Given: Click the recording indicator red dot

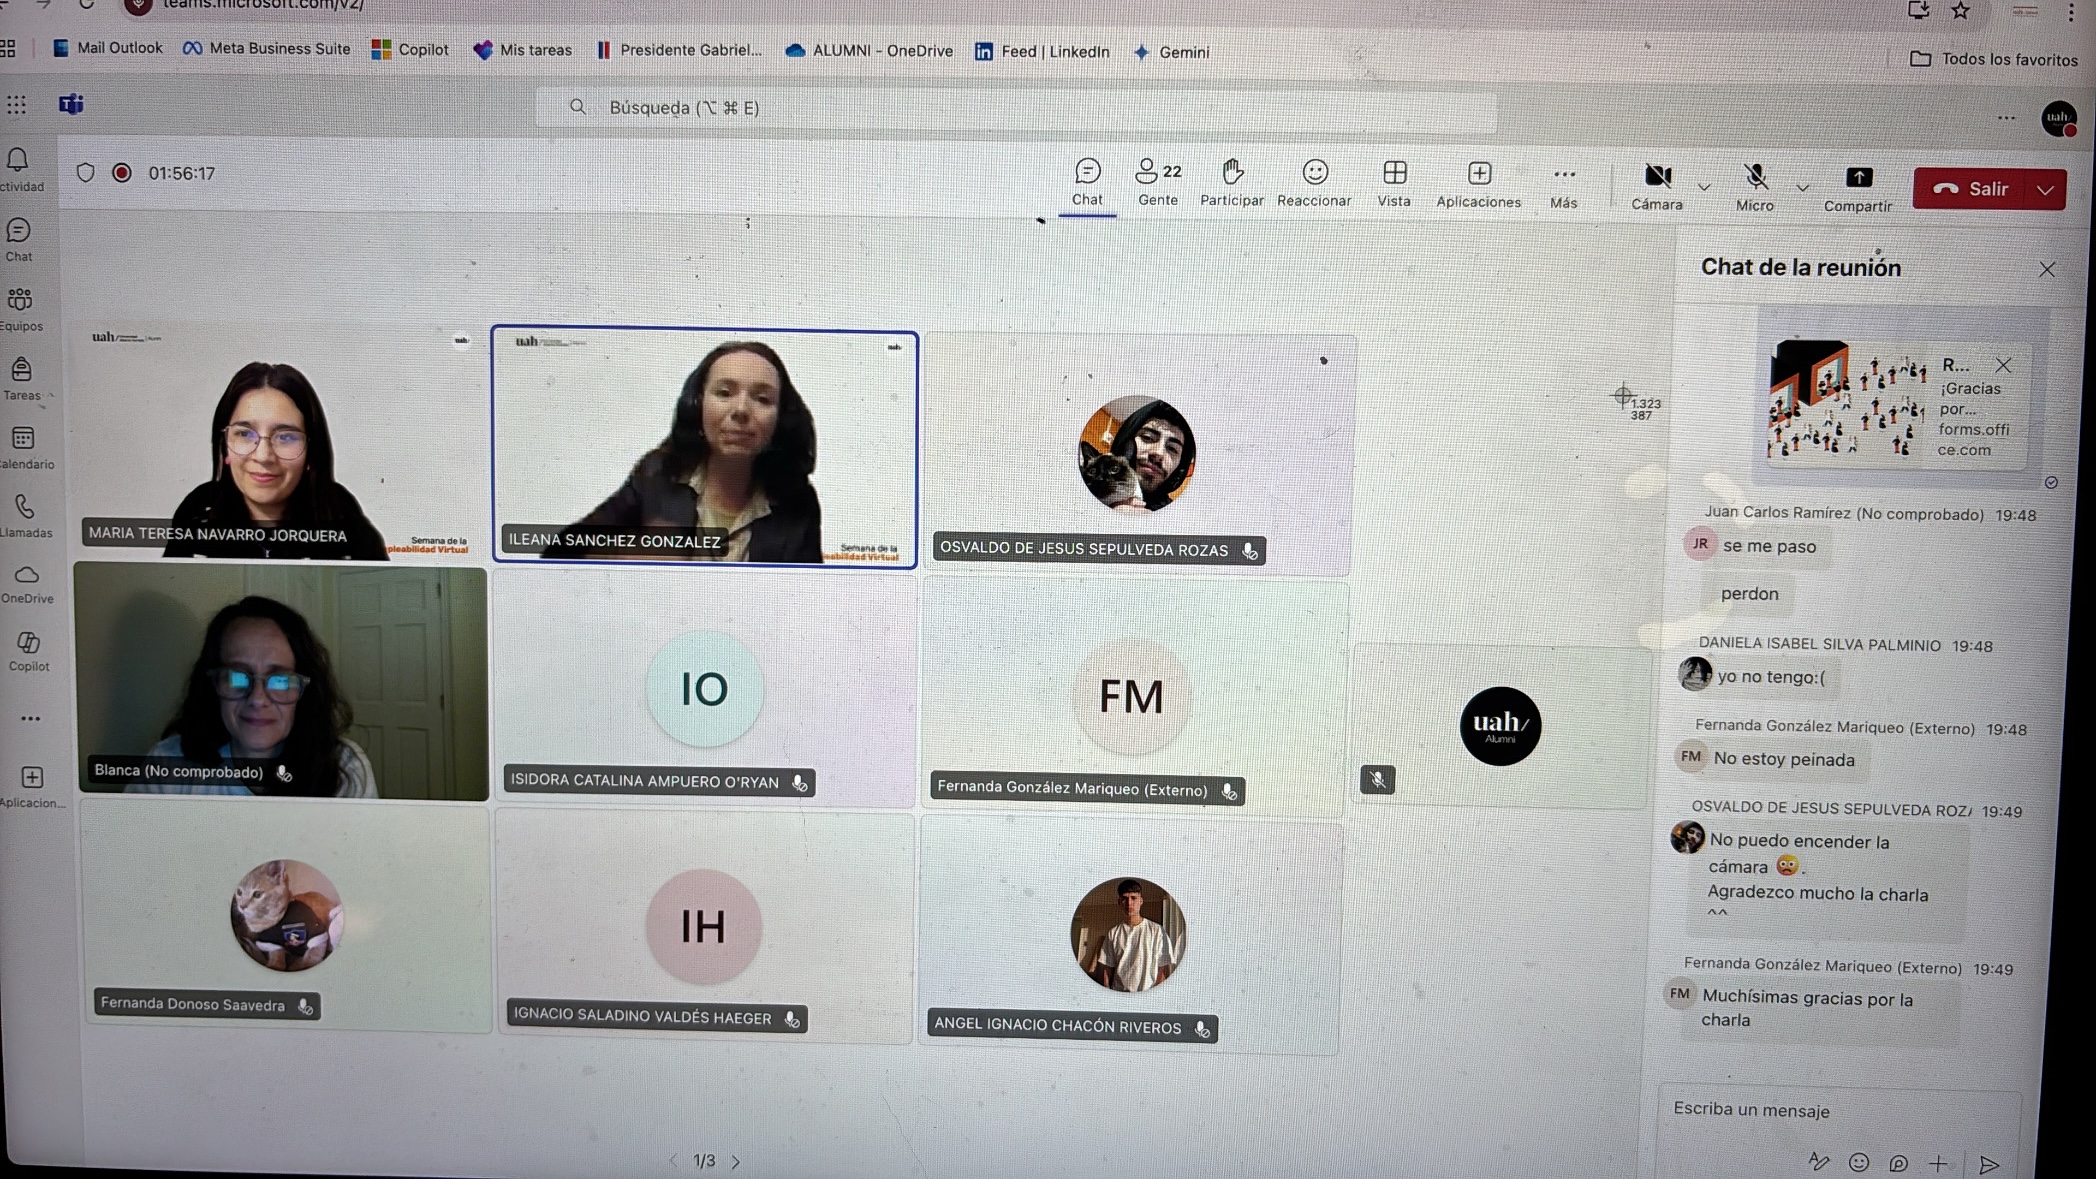Looking at the screenshot, I should click(122, 173).
